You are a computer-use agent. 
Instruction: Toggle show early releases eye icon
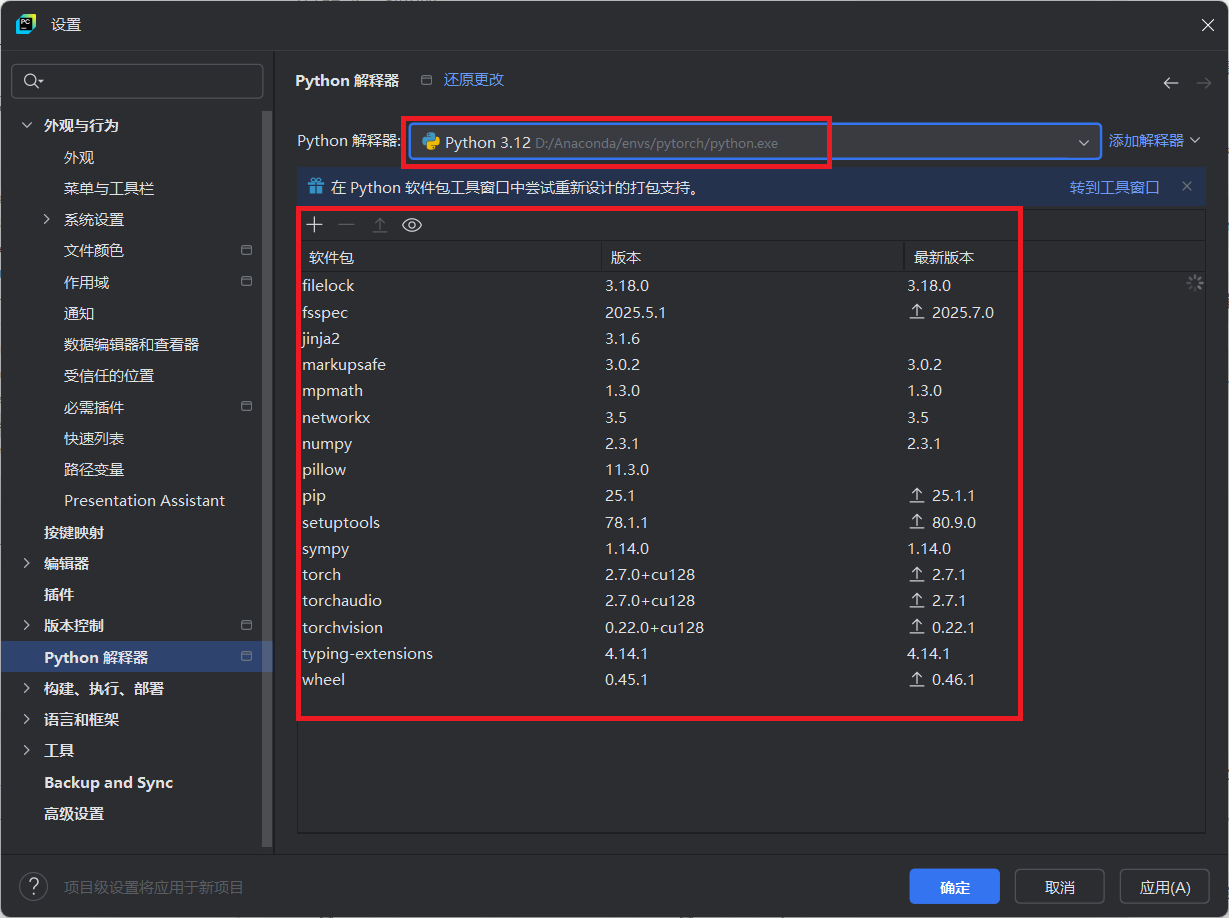[x=412, y=225]
